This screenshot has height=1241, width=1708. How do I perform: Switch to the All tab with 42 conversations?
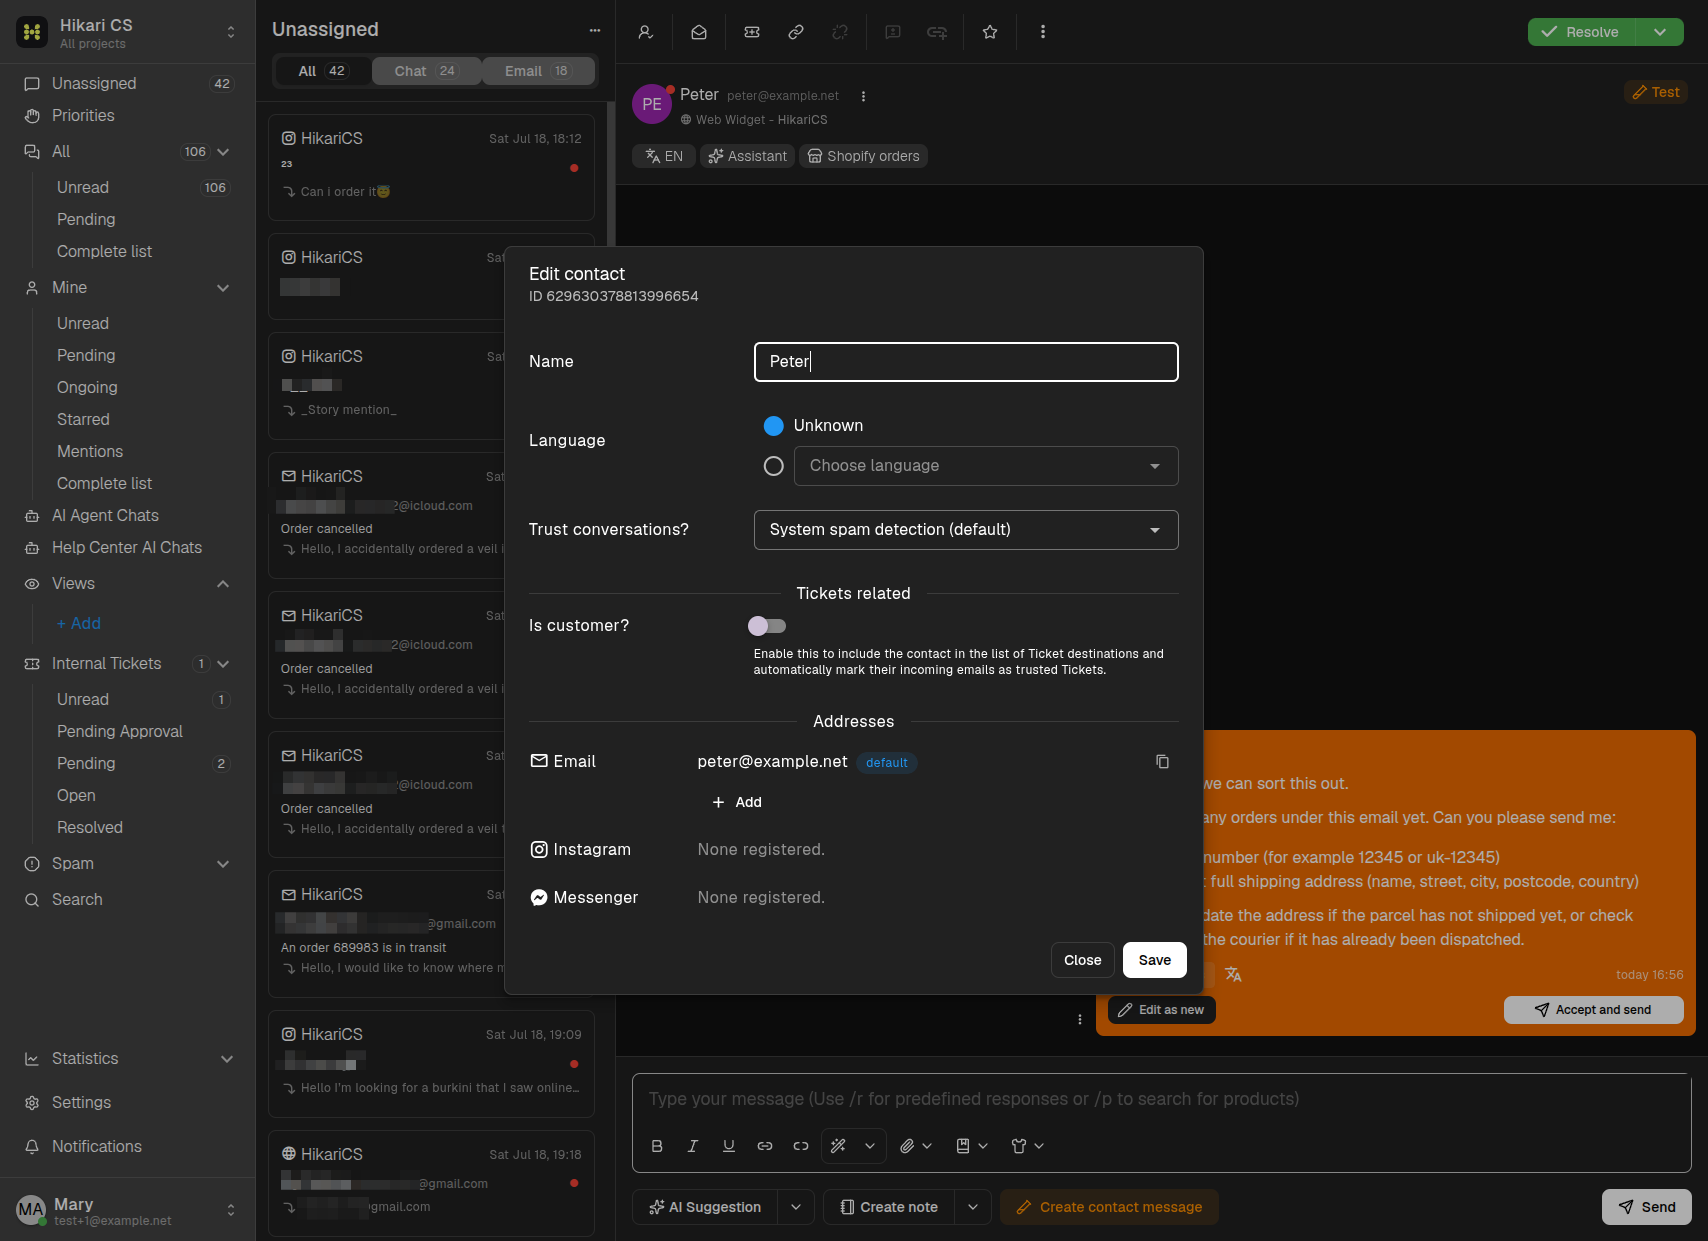coord(321,71)
